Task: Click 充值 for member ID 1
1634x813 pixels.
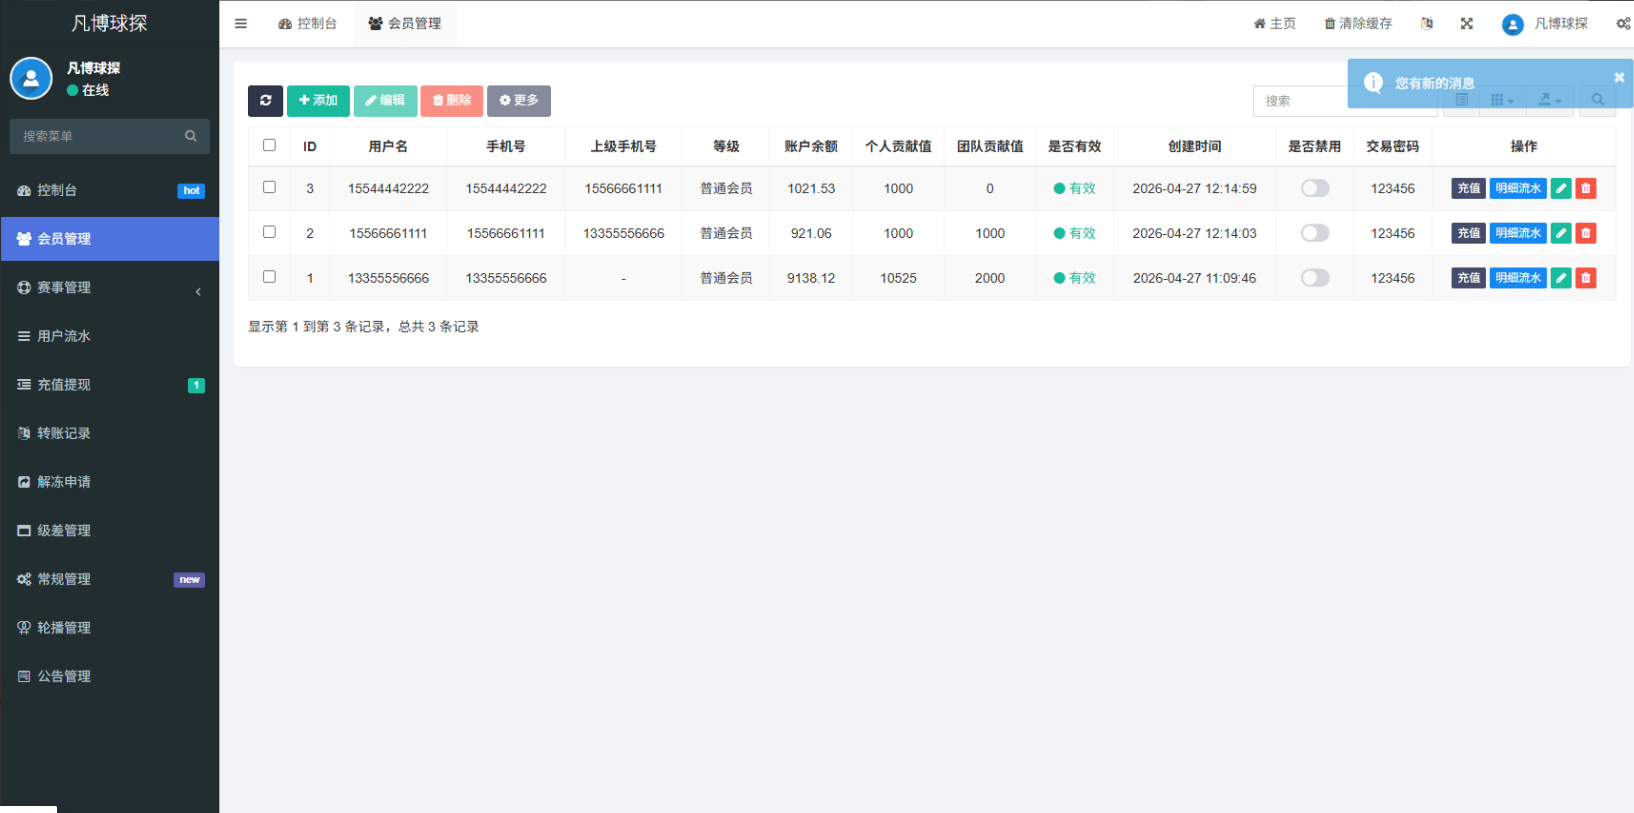Action: [x=1468, y=278]
